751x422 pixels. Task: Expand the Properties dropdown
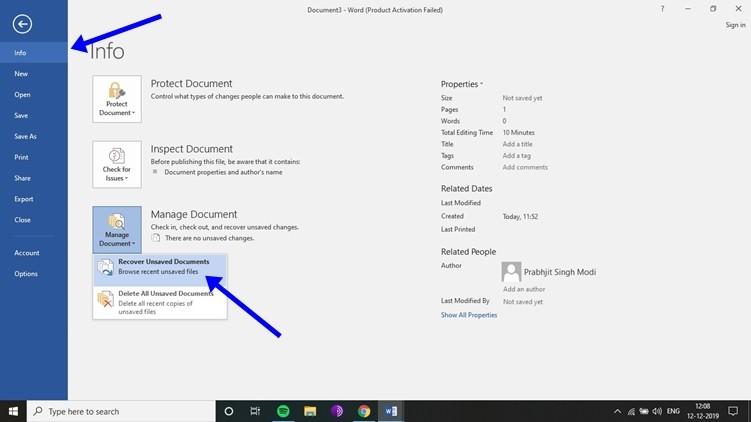coord(462,84)
